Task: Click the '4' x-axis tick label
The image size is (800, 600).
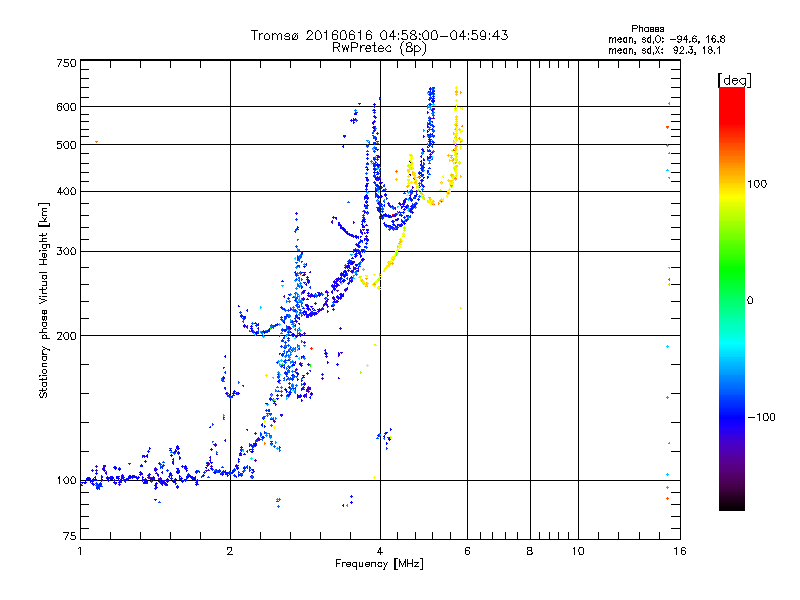Action: coord(380,551)
